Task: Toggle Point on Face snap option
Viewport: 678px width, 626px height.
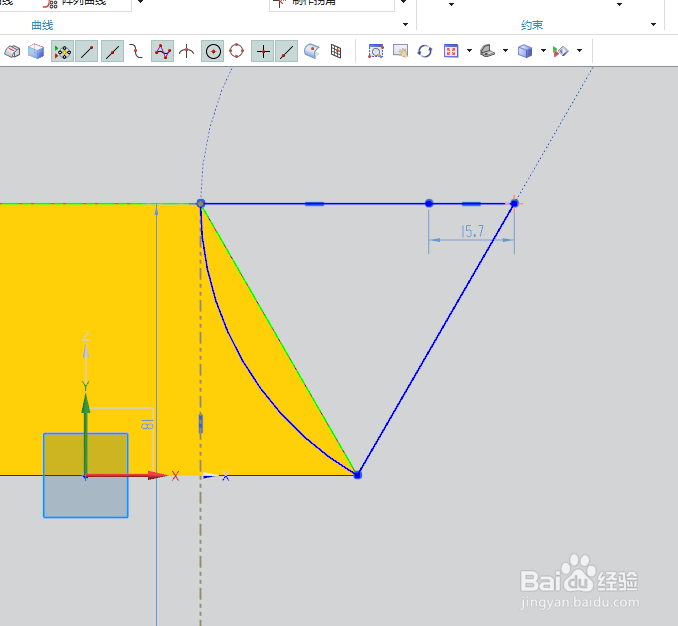Action: point(312,51)
